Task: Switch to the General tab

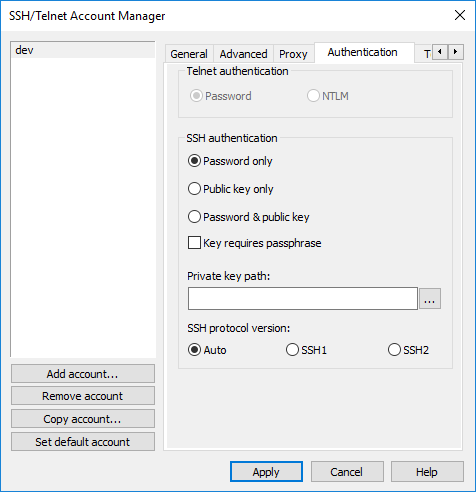Action: 189,54
